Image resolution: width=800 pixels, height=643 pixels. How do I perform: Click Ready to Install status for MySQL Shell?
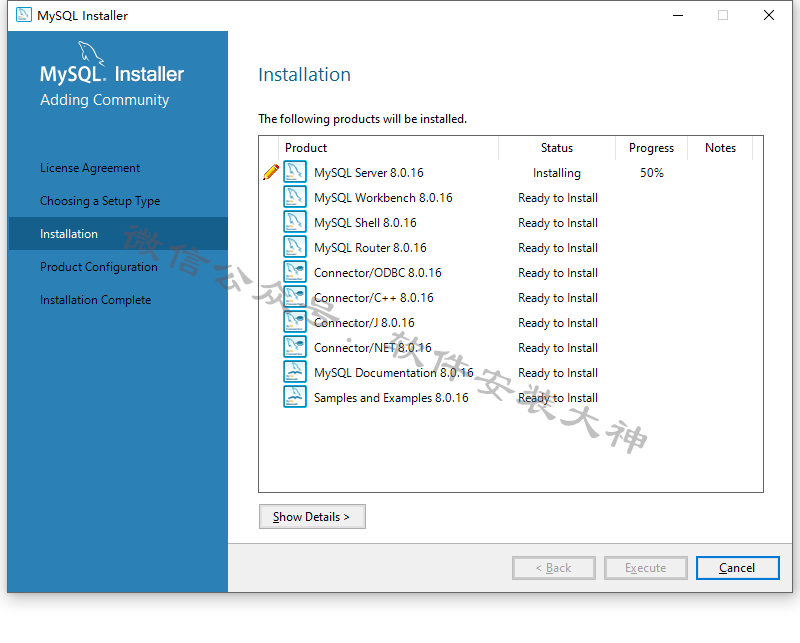point(558,222)
